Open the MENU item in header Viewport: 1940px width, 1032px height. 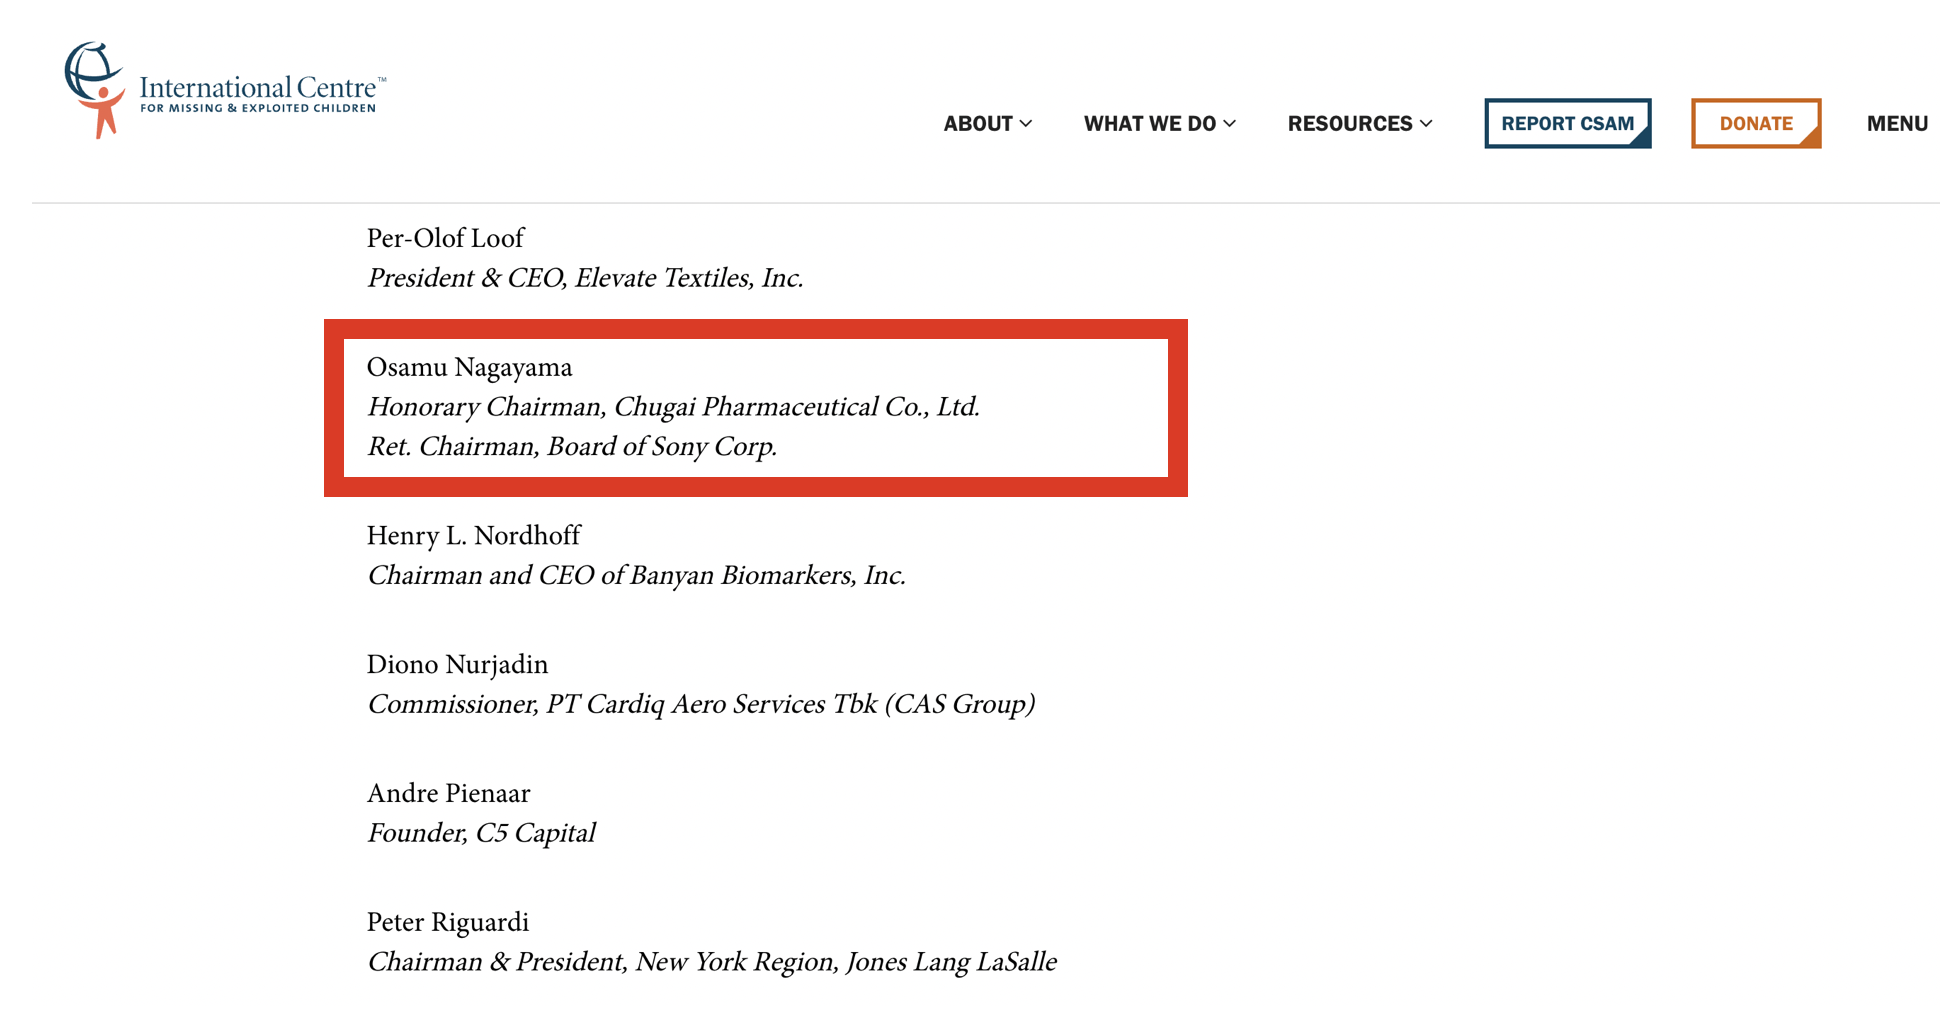(x=1897, y=124)
